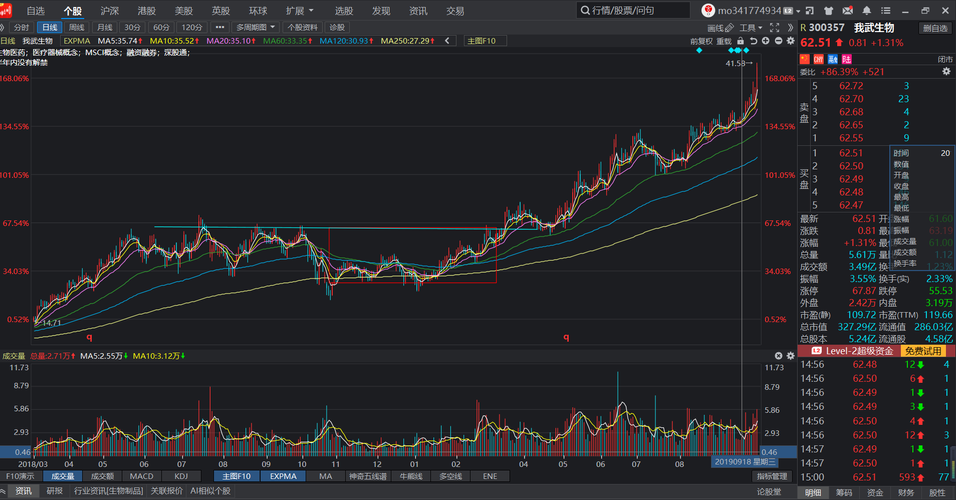The height and width of the screenshot is (500, 956).
Task: Toggle the chart lock icon
Action: [x=740, y=41]
